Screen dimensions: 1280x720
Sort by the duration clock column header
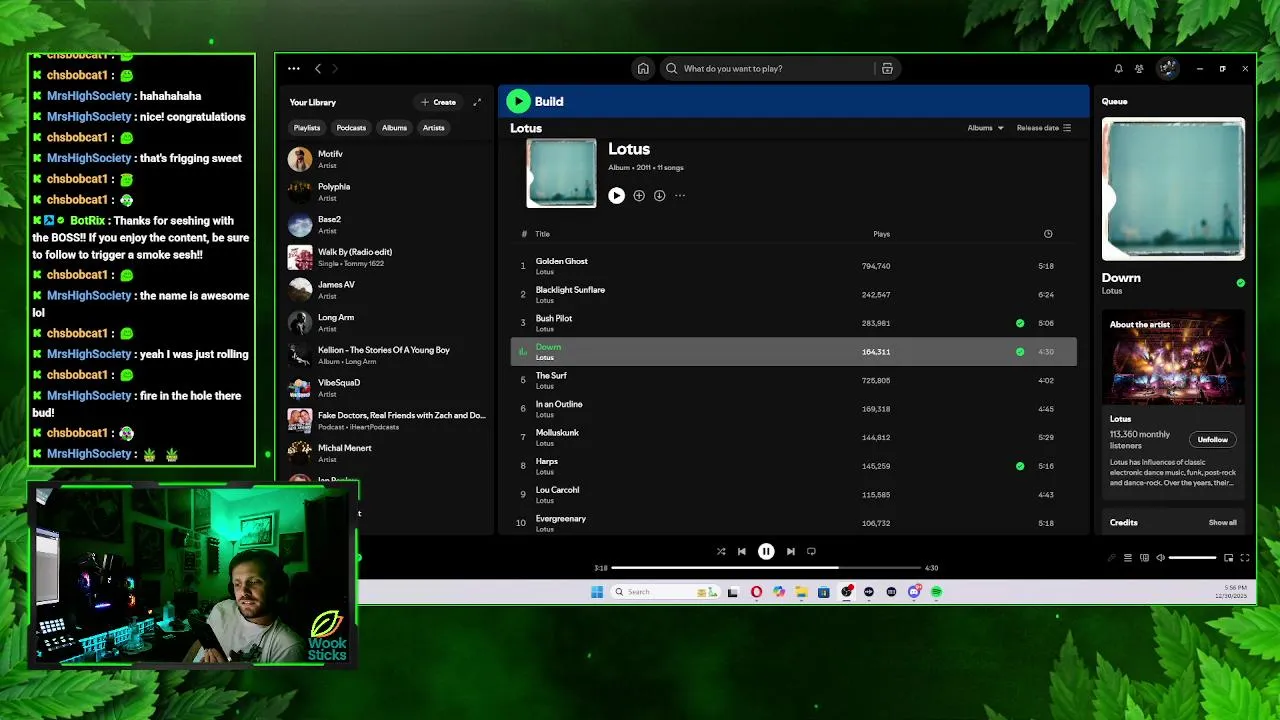pyautogui.click(x=1047, y=234)
